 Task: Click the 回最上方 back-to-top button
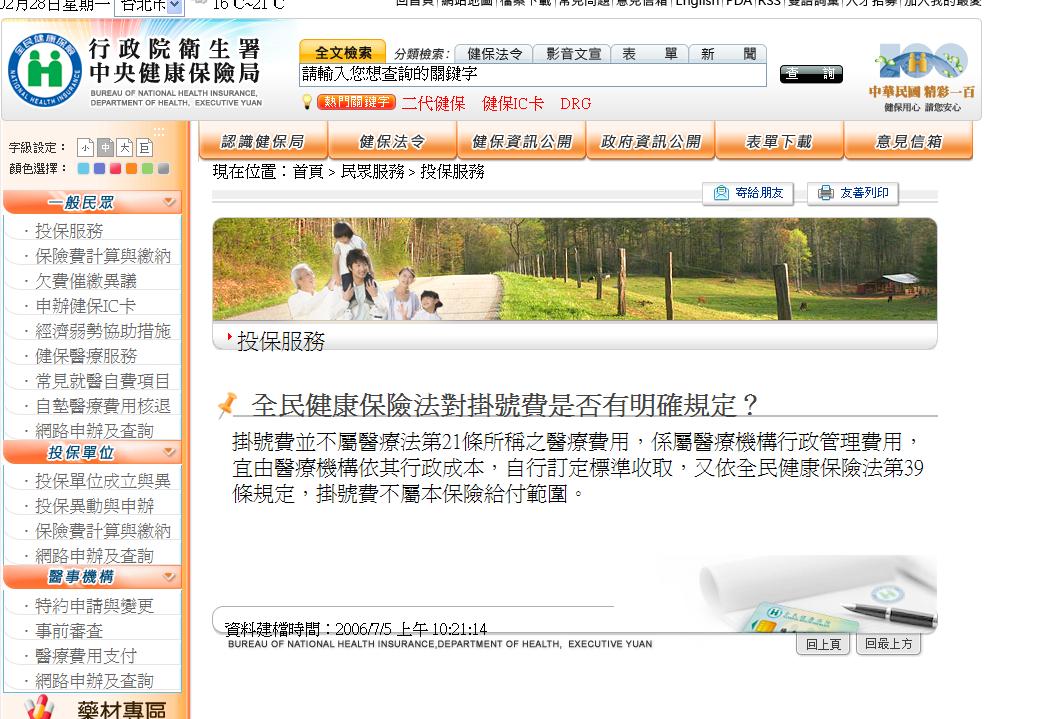pyautogui.click(x=889, y=644)
